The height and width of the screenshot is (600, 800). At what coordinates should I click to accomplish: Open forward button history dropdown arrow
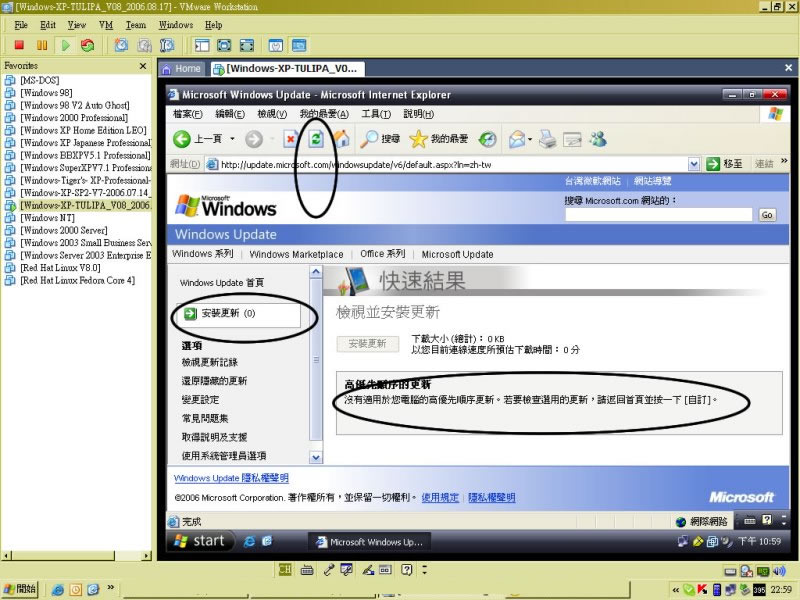pos(272,139)
